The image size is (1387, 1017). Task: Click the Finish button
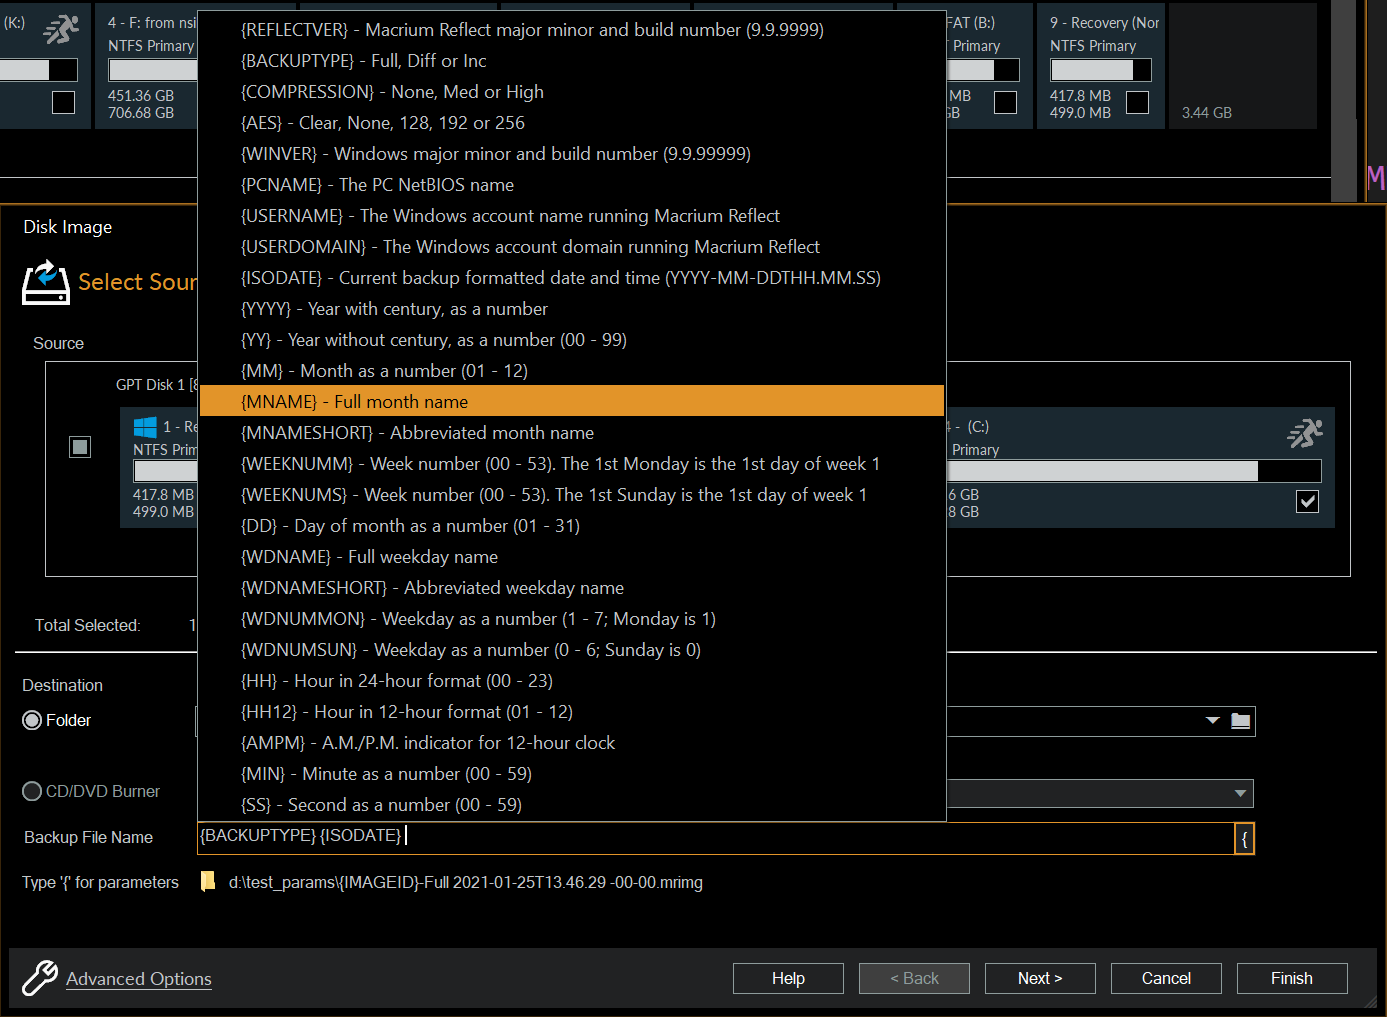tap(1291, 978)
